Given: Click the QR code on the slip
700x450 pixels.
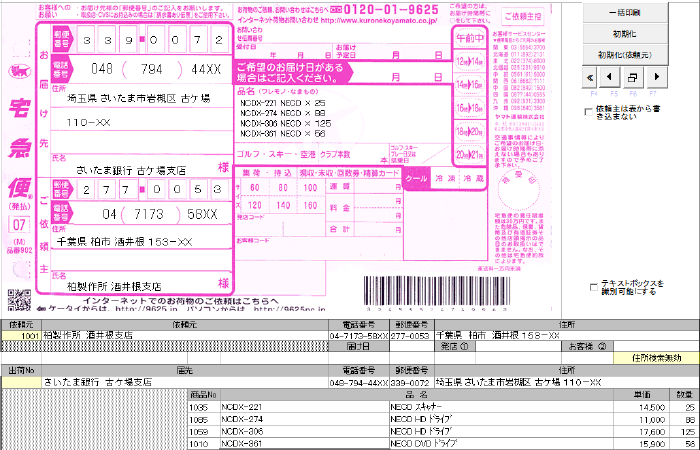Looking at the screenshot, I should [x=19, y=300].
